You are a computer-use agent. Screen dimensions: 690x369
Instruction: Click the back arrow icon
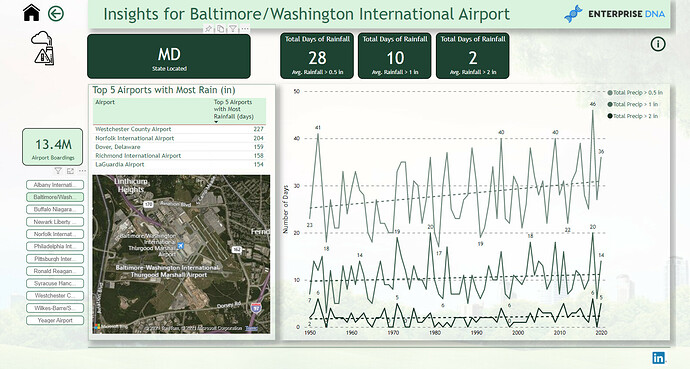pos(56,14)
